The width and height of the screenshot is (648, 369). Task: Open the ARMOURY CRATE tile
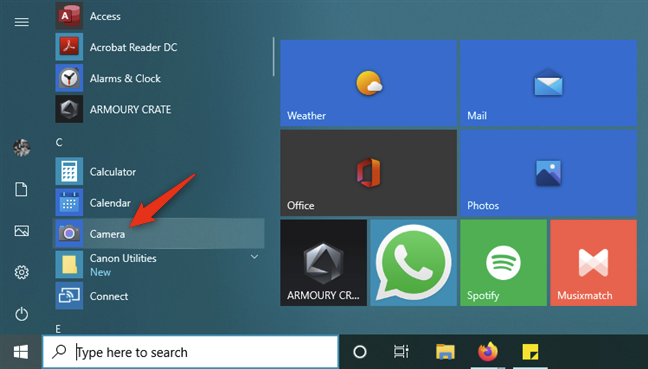tap(324, 263)
